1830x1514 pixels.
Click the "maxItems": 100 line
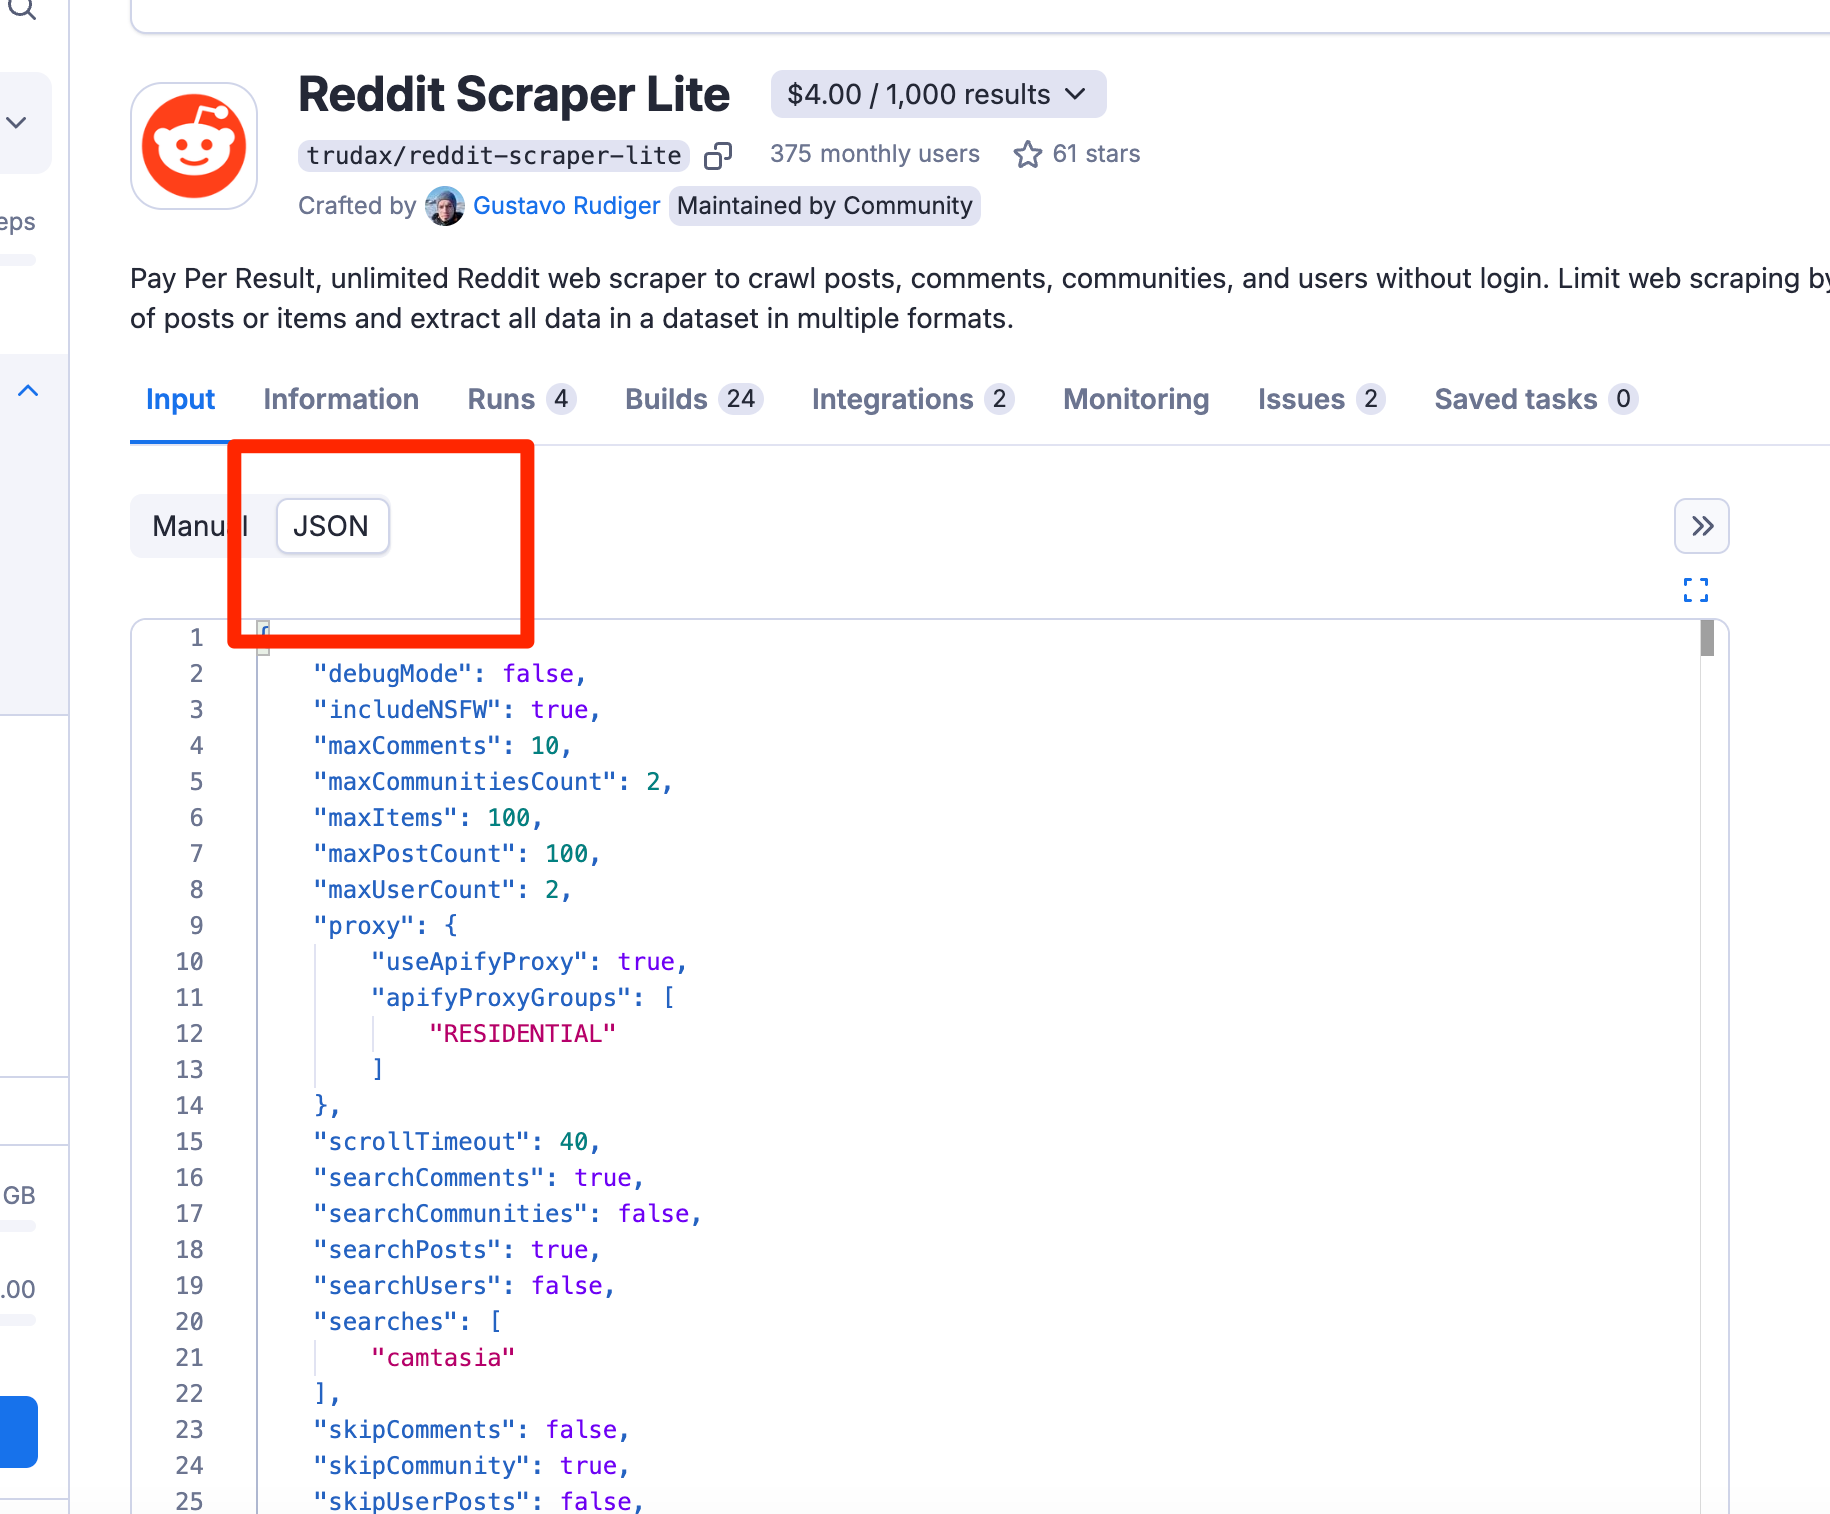click(x=427, y=818)
